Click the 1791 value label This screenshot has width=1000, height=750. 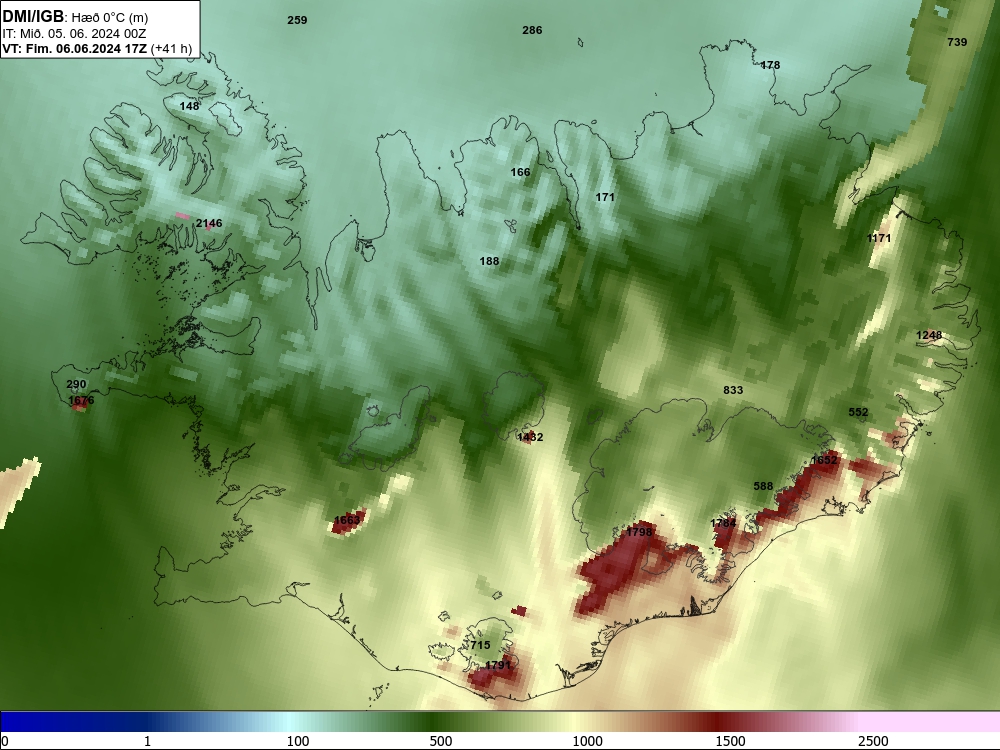[x=498, y=665]
